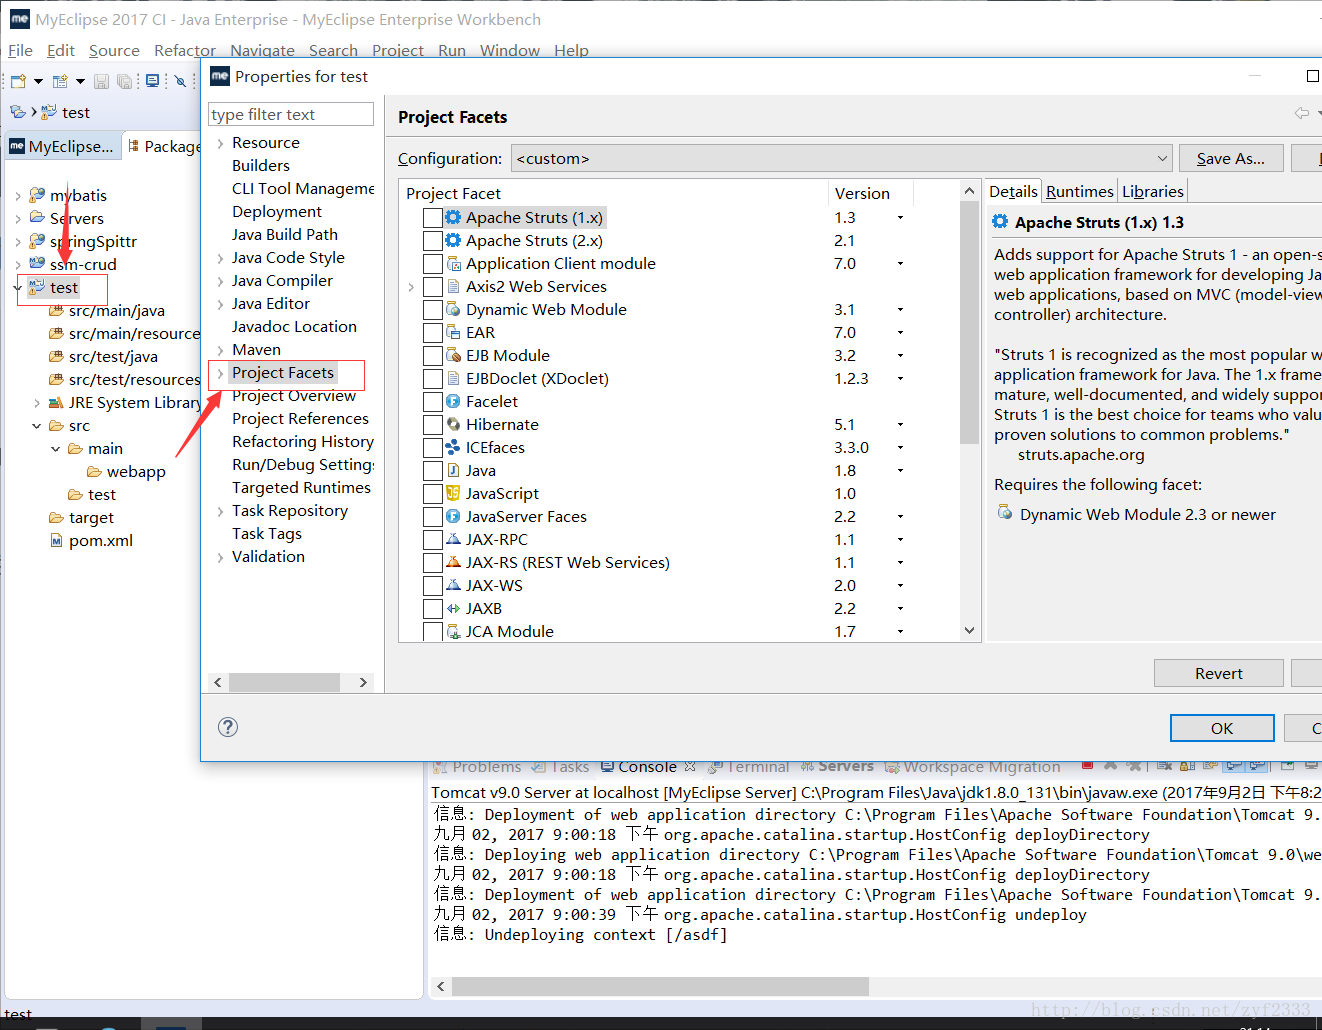Click the Dynamic Web Module facet icon
This screenshot has height=1030, width=1322.
click(x=453, y=309)
